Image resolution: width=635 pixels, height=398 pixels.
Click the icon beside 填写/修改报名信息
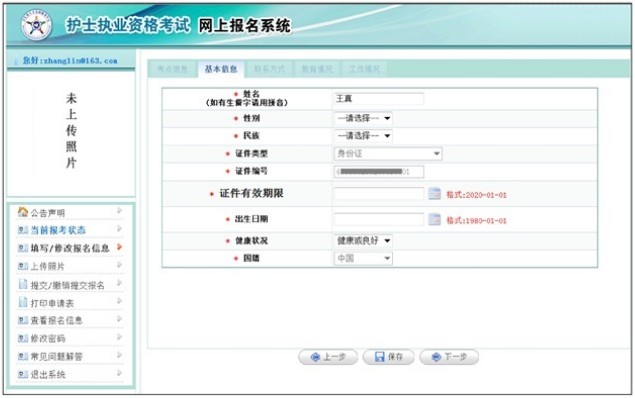[23, 248]
